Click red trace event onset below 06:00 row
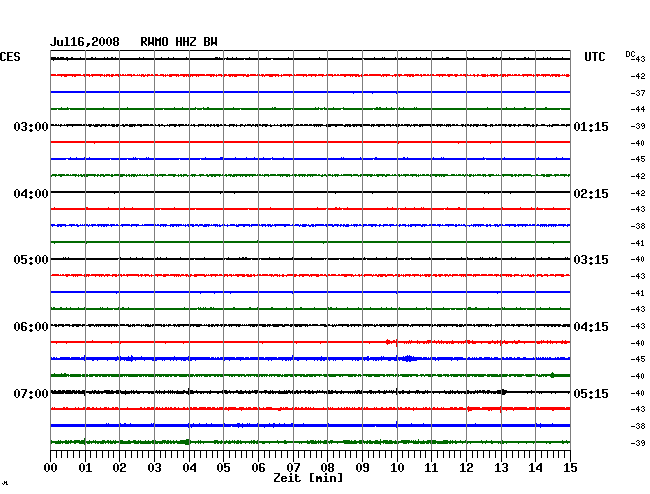 (x=388, y=342)
